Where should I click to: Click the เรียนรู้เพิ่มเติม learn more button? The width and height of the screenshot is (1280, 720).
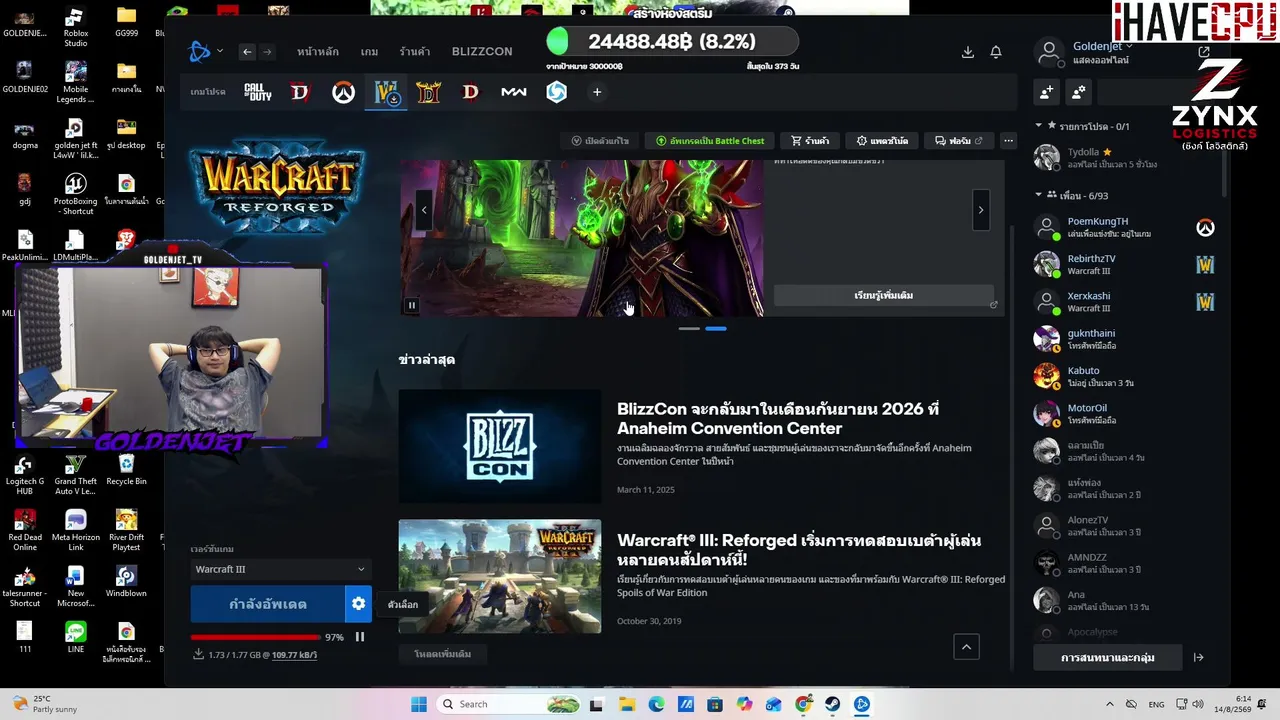[x=884, y=296]
